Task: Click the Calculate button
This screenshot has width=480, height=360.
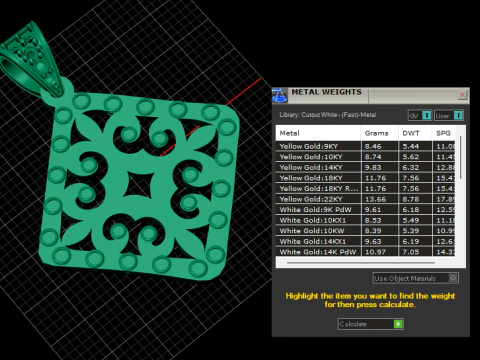Action: coord(370,324)
